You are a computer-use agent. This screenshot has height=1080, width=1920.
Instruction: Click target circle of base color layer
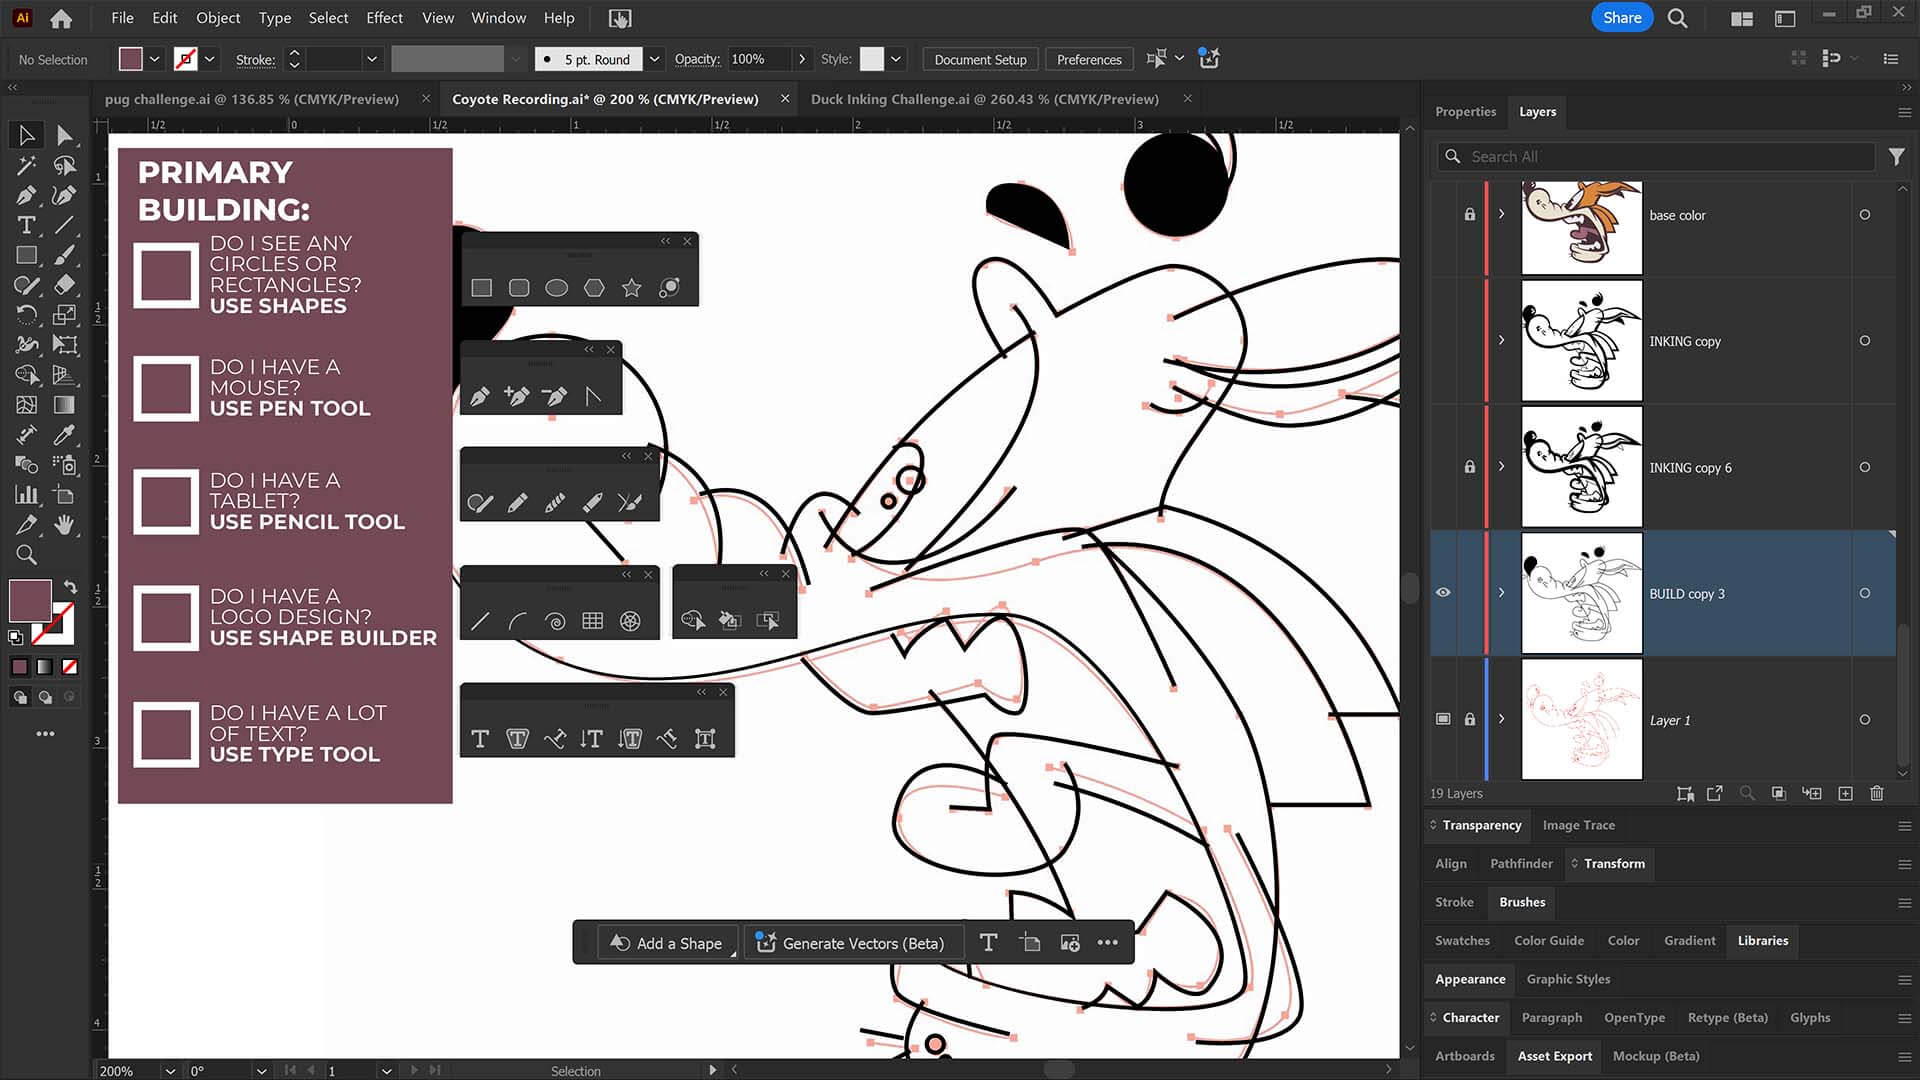pos(1865,215)
